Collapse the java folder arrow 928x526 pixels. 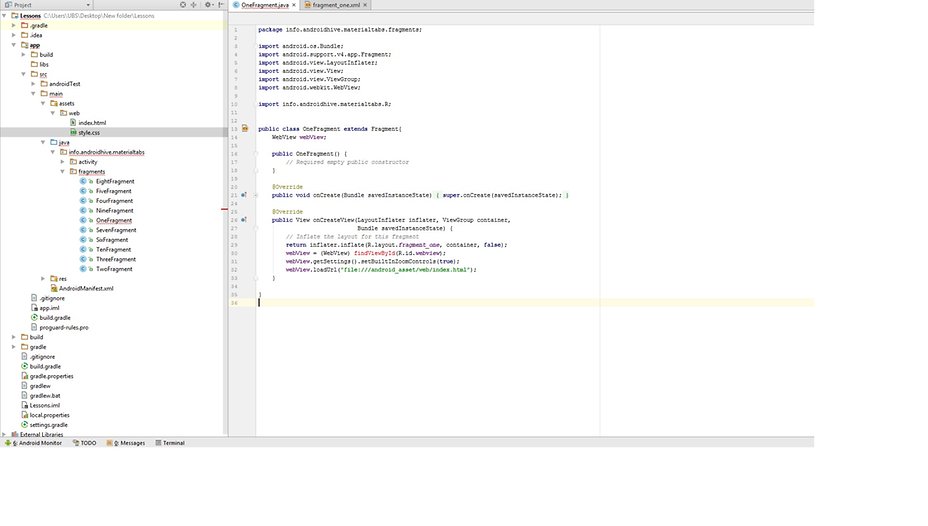tap(43, 143)
